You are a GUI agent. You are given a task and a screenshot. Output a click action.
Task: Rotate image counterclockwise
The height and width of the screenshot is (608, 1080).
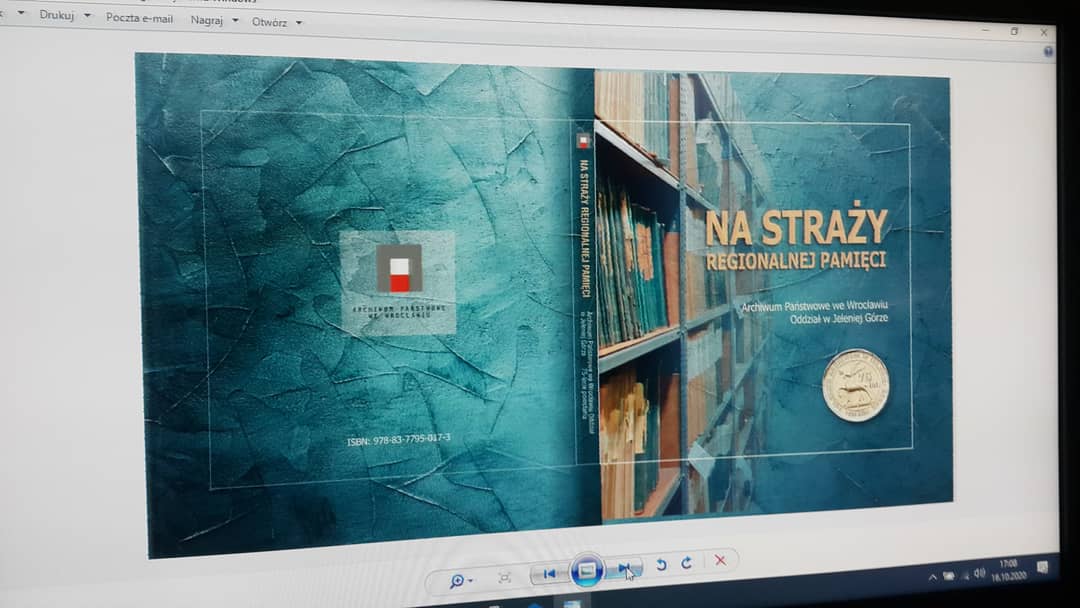[x=661, y=565]
